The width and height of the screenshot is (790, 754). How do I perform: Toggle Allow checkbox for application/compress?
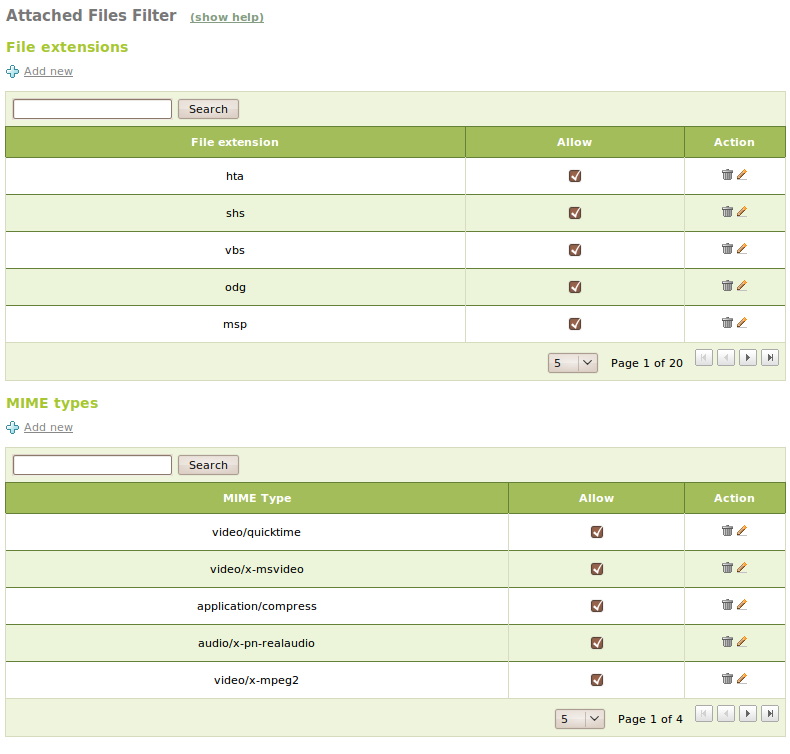(597, 606)
